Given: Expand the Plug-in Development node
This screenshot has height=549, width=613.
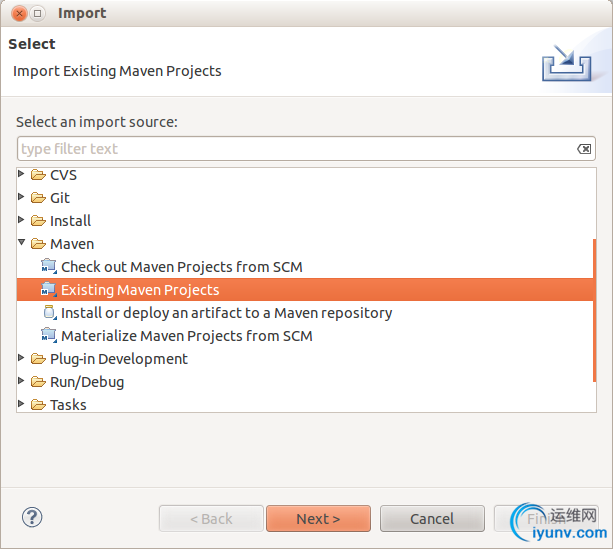Looking at the screenshot, I should pos(22,359).
